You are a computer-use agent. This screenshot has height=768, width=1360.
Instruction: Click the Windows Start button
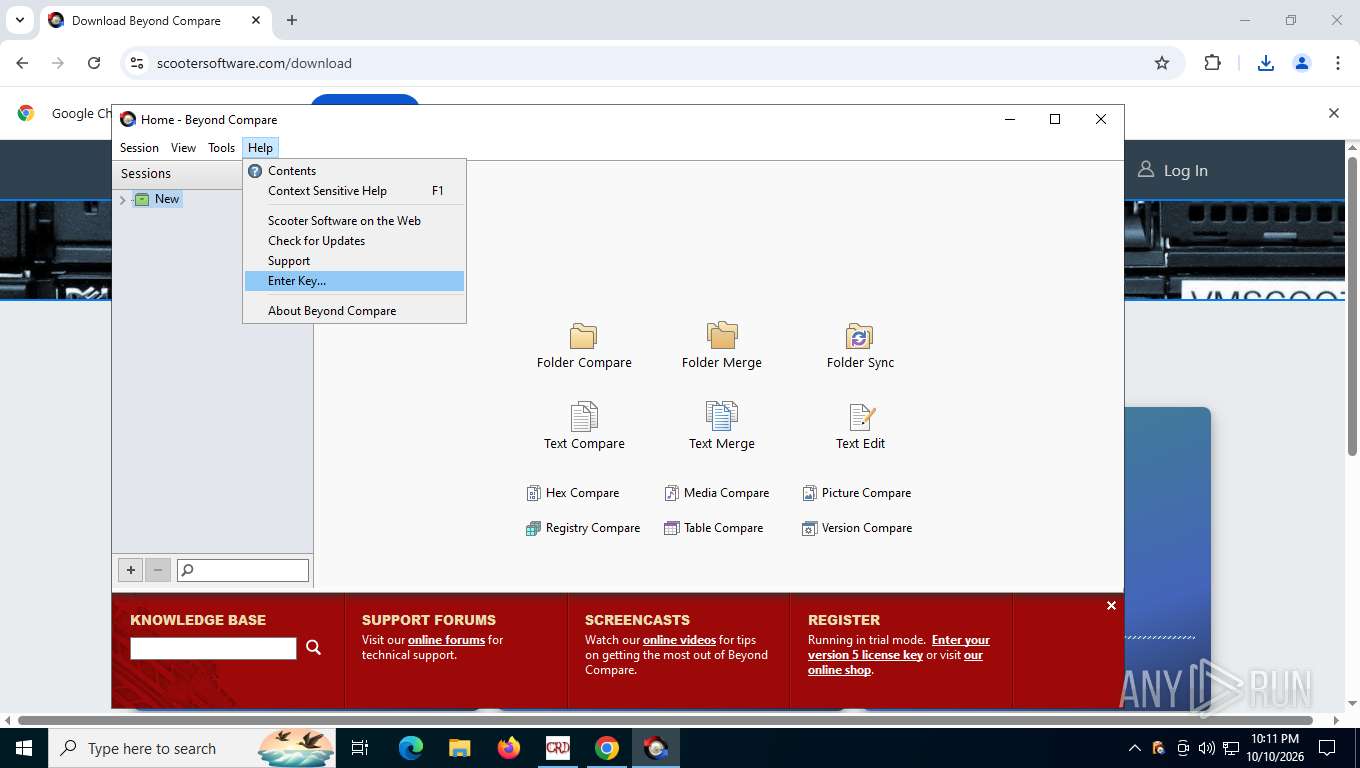(24, 748)
